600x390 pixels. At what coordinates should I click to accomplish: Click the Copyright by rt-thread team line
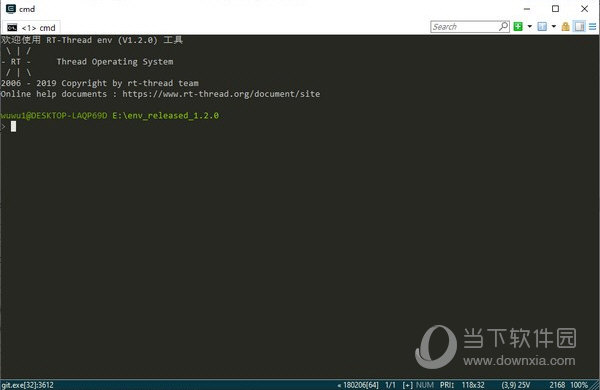tap(99, 83)
